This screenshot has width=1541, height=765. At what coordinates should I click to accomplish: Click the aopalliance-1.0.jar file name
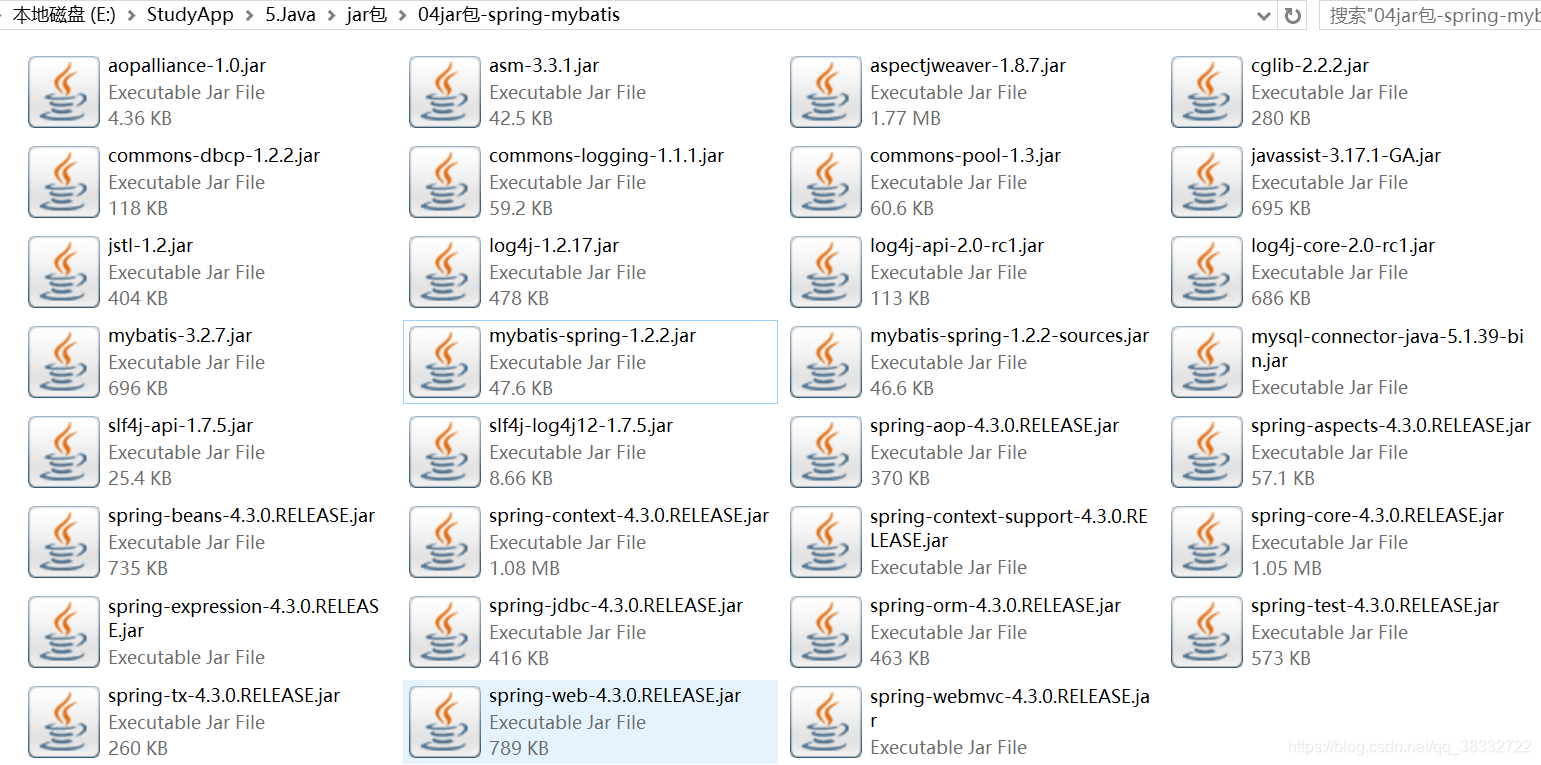tap(187, 66)
